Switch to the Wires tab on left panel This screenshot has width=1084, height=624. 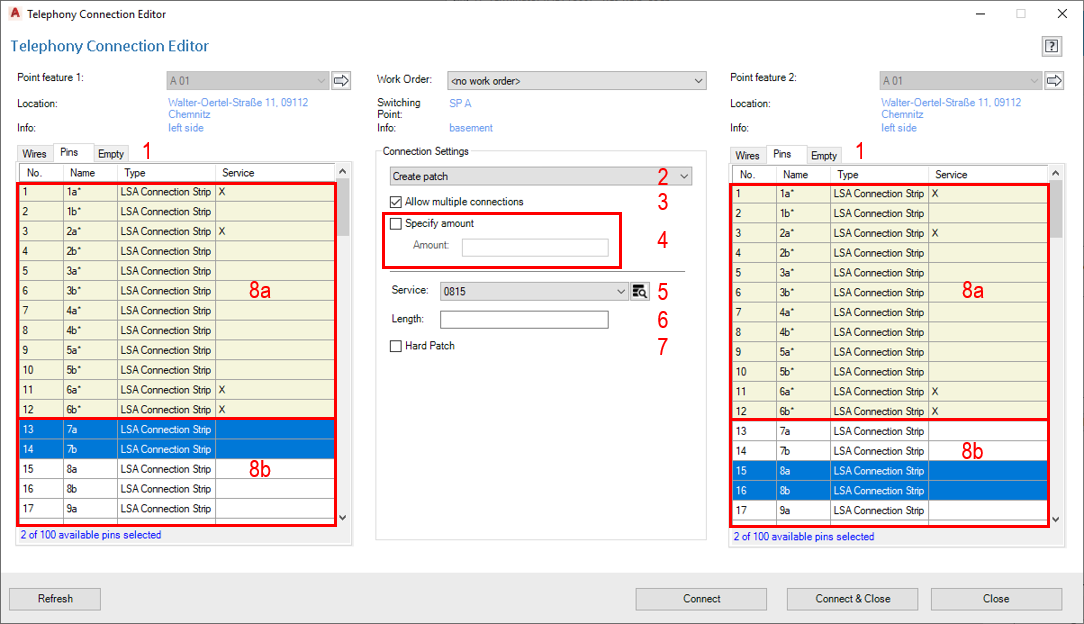(34, 154)
